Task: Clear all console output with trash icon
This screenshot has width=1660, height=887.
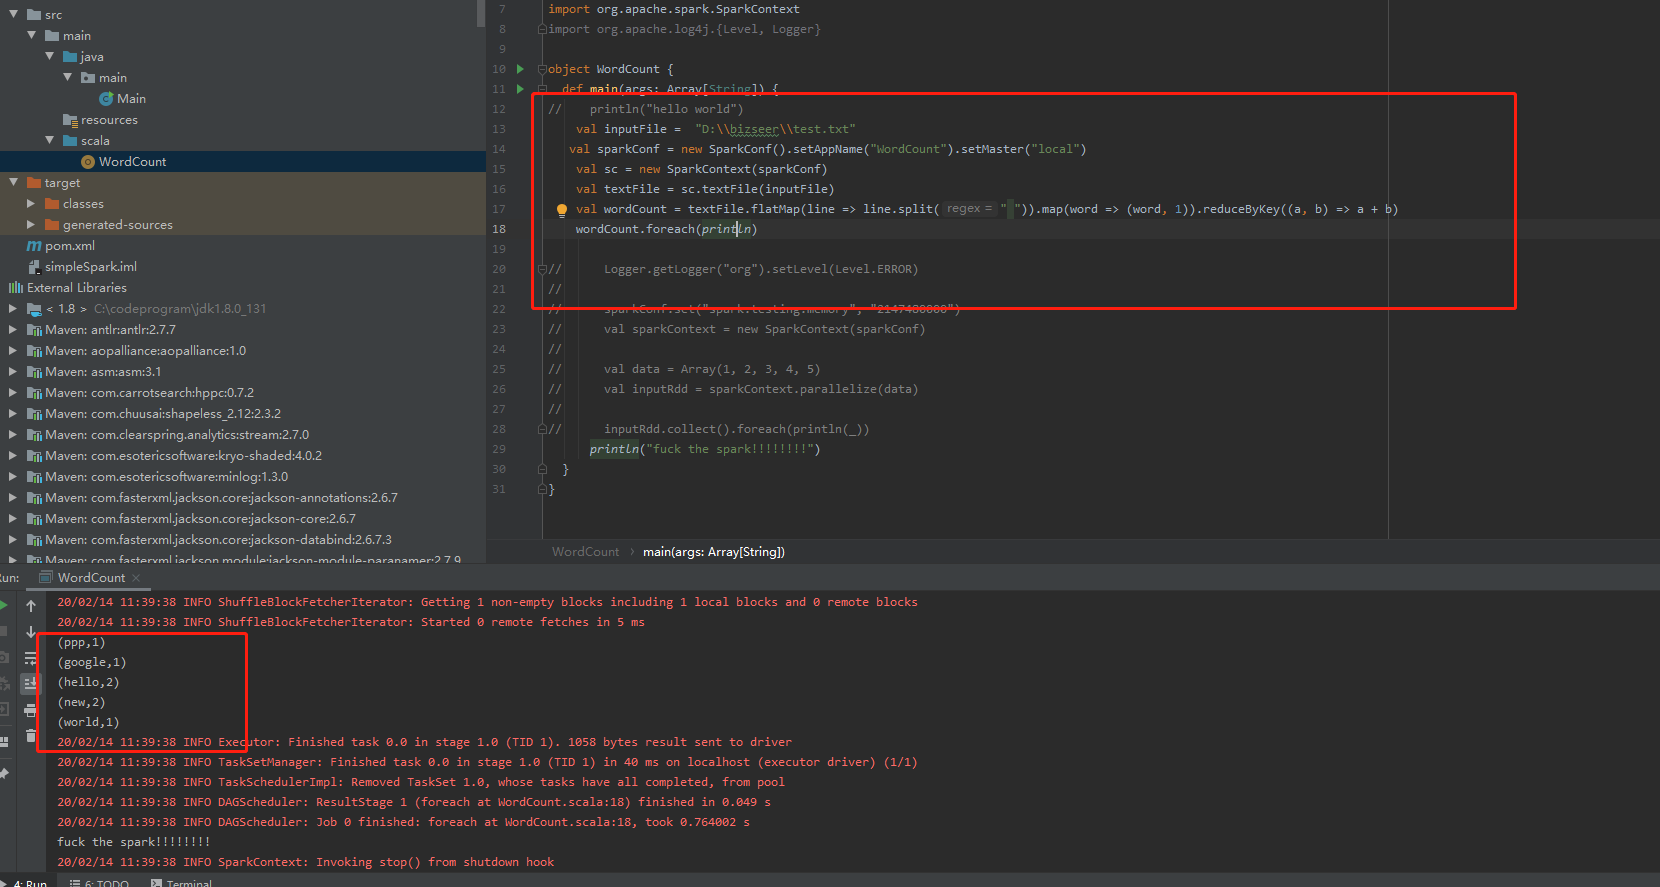Action: 31,735
